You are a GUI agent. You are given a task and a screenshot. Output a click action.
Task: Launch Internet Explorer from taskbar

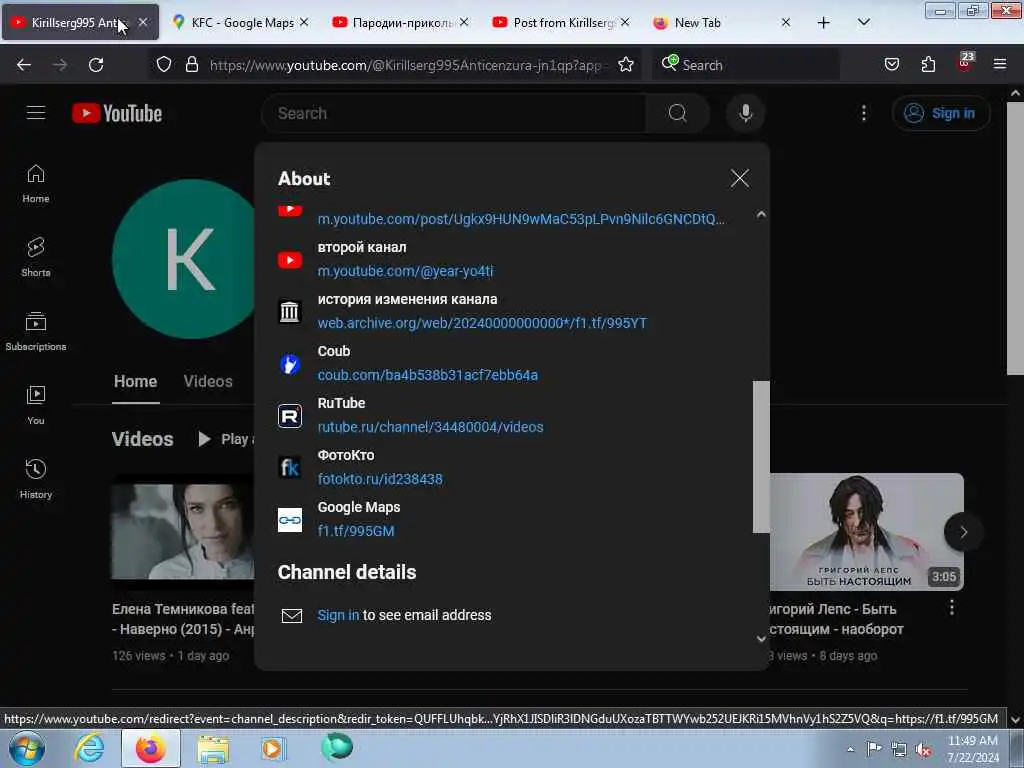[89, 748]
